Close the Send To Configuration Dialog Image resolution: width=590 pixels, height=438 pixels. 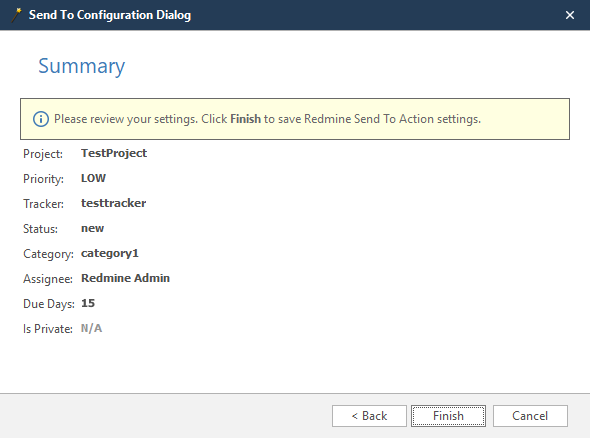pos(570,15)
